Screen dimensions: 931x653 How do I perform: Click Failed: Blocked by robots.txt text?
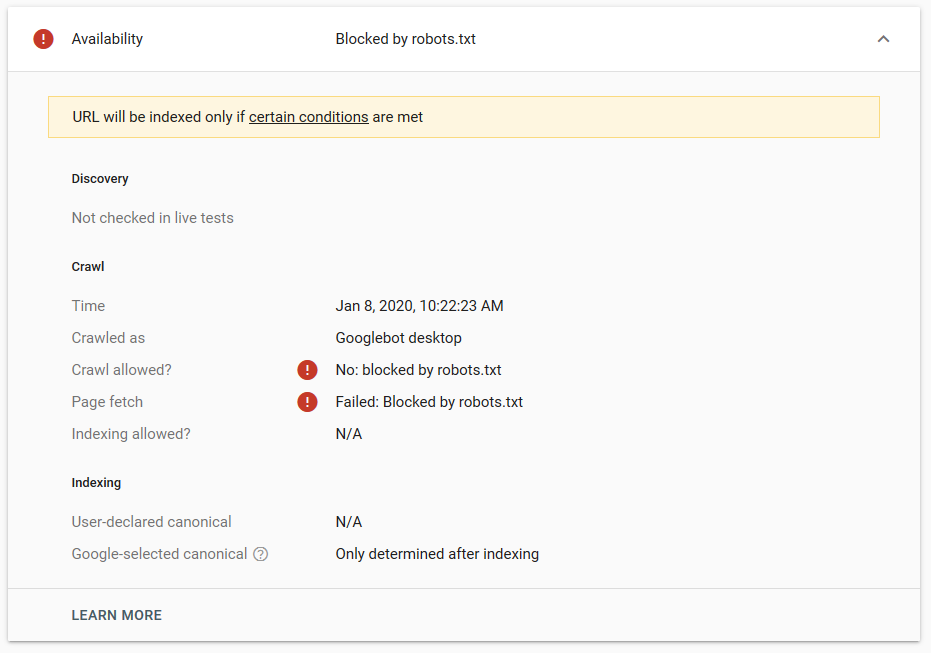coord(429,402)
